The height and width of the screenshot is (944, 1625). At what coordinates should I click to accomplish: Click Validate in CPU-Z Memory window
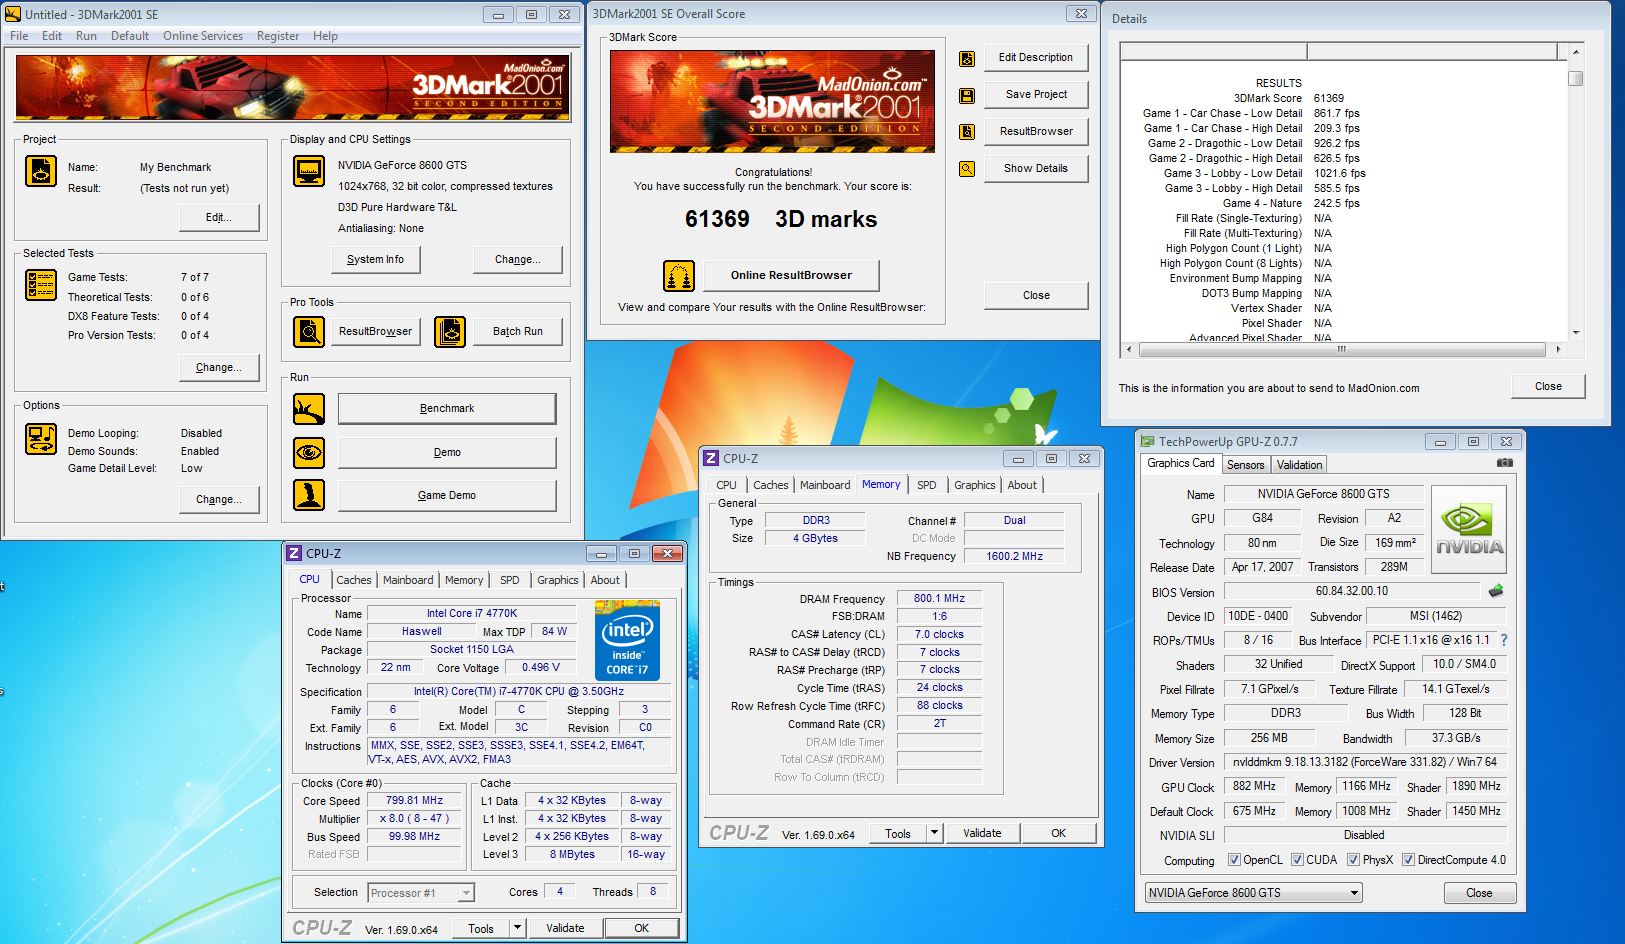click(x=982, y=833)
